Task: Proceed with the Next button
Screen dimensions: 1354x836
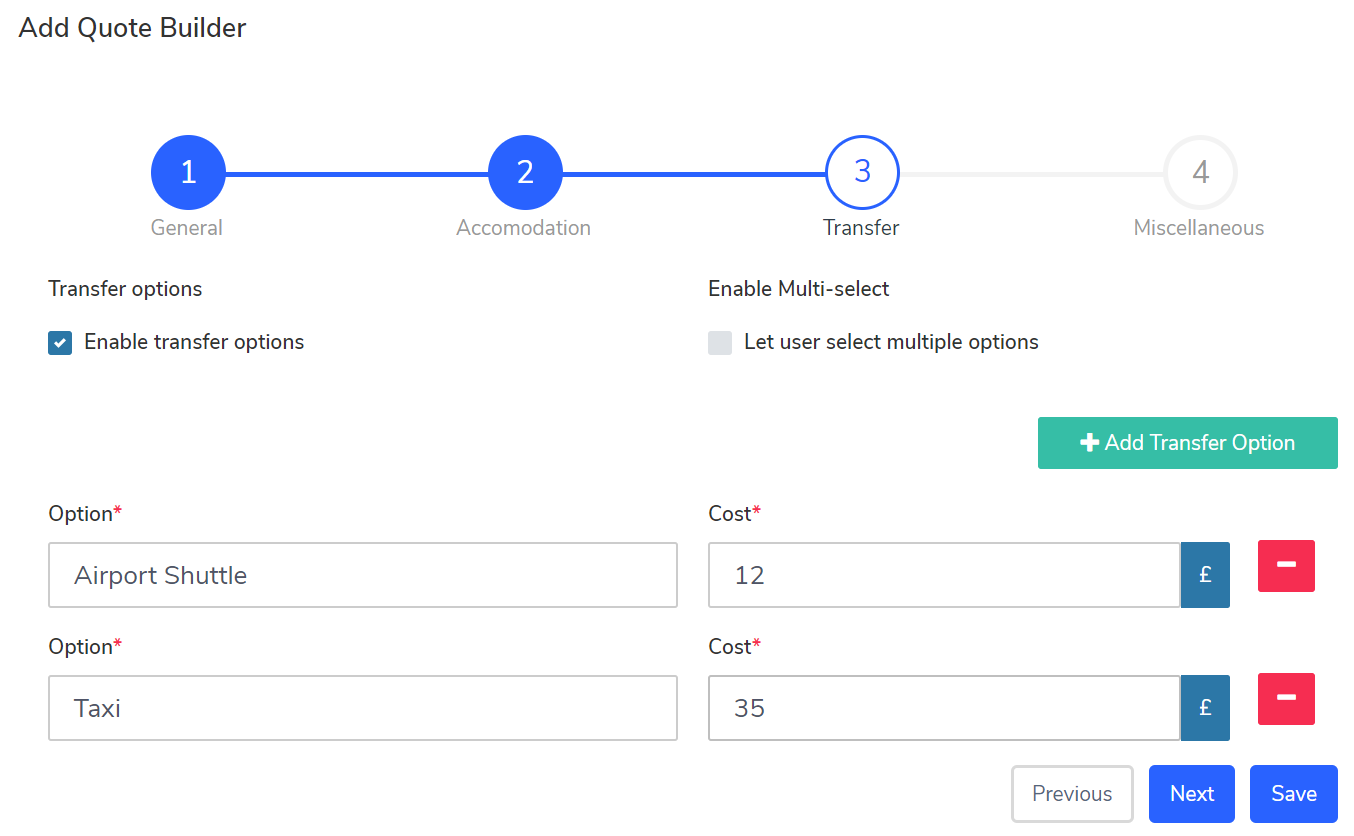Action: pyautogui.click(x=1191, y=794)
